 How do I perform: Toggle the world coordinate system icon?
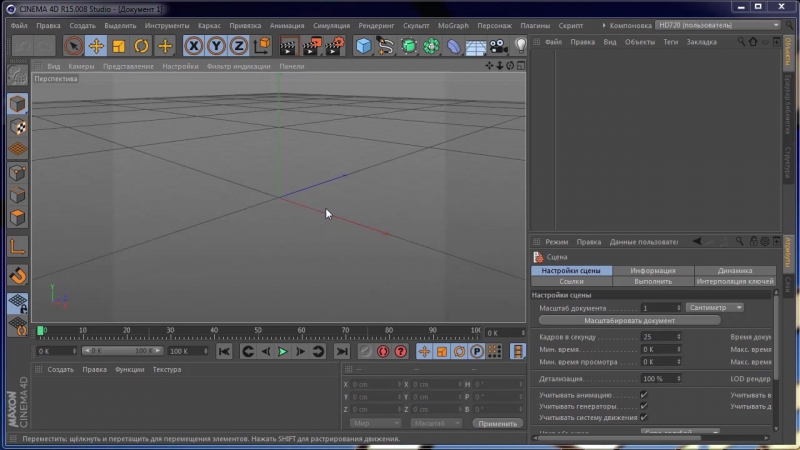[x=261, y=46]
